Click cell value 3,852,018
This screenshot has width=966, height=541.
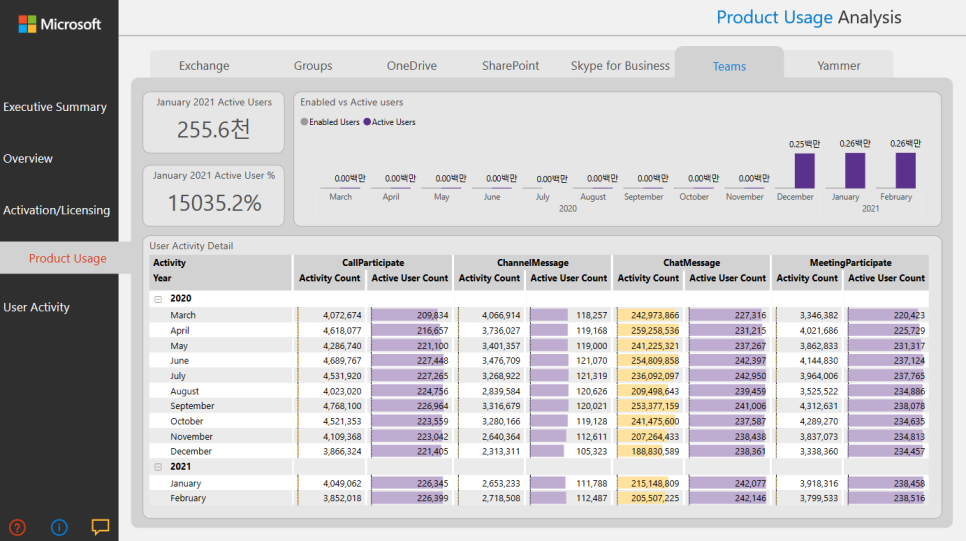point(342,498)
